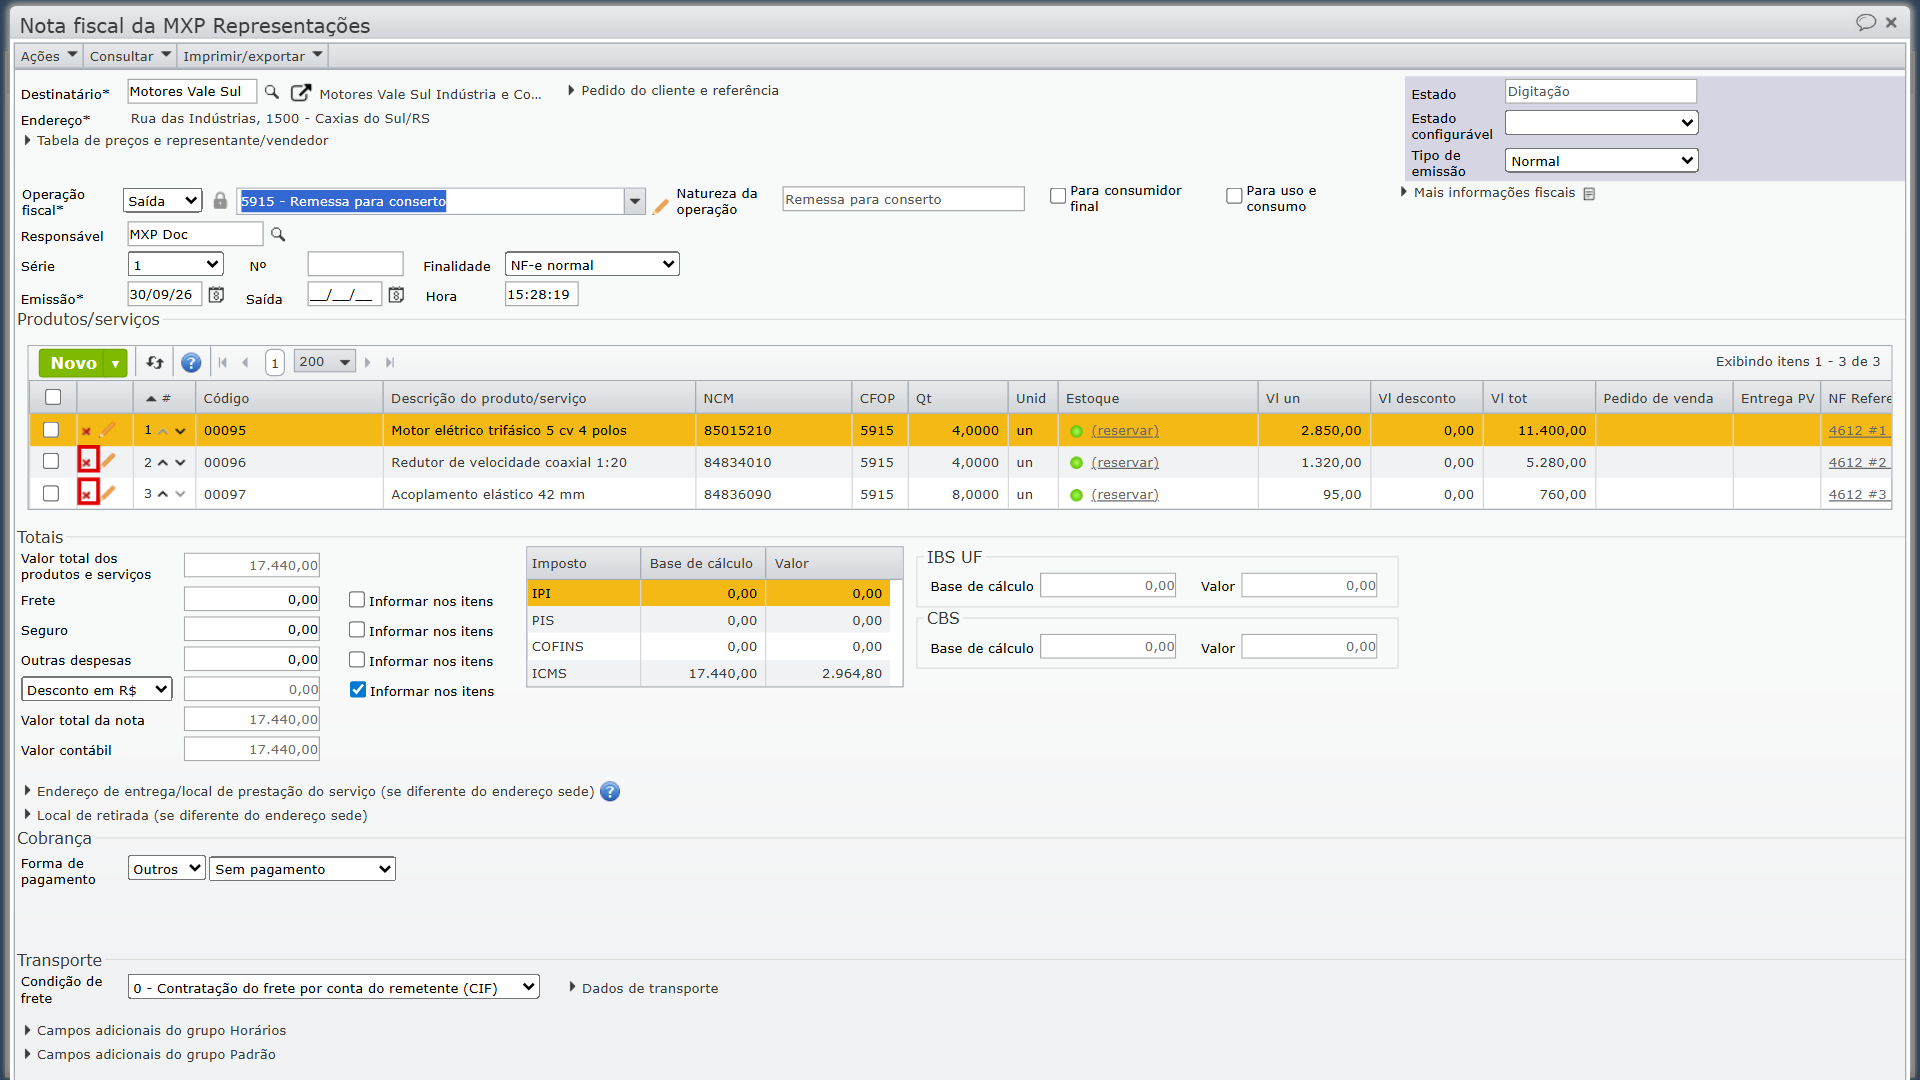Open Emissão date calendar picker
This screenshot has height=1080, width=1920.
216,295
